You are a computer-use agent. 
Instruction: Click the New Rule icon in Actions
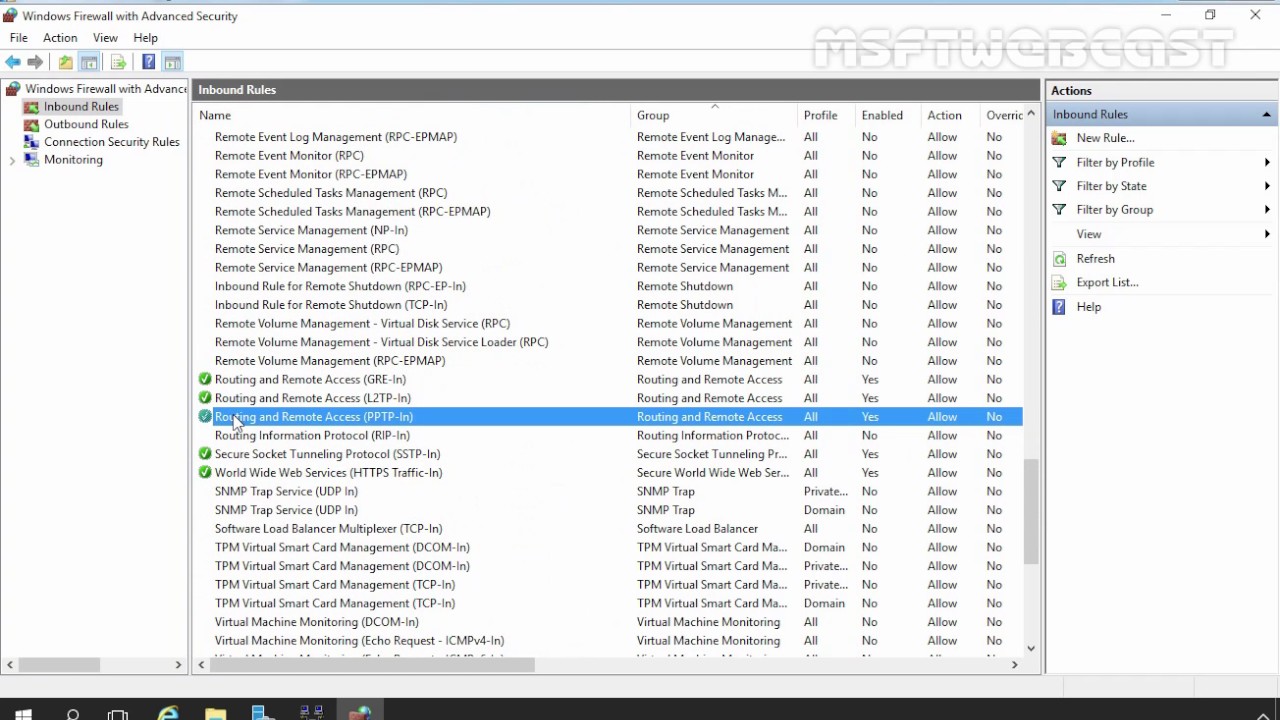(x=1059, y=138)
